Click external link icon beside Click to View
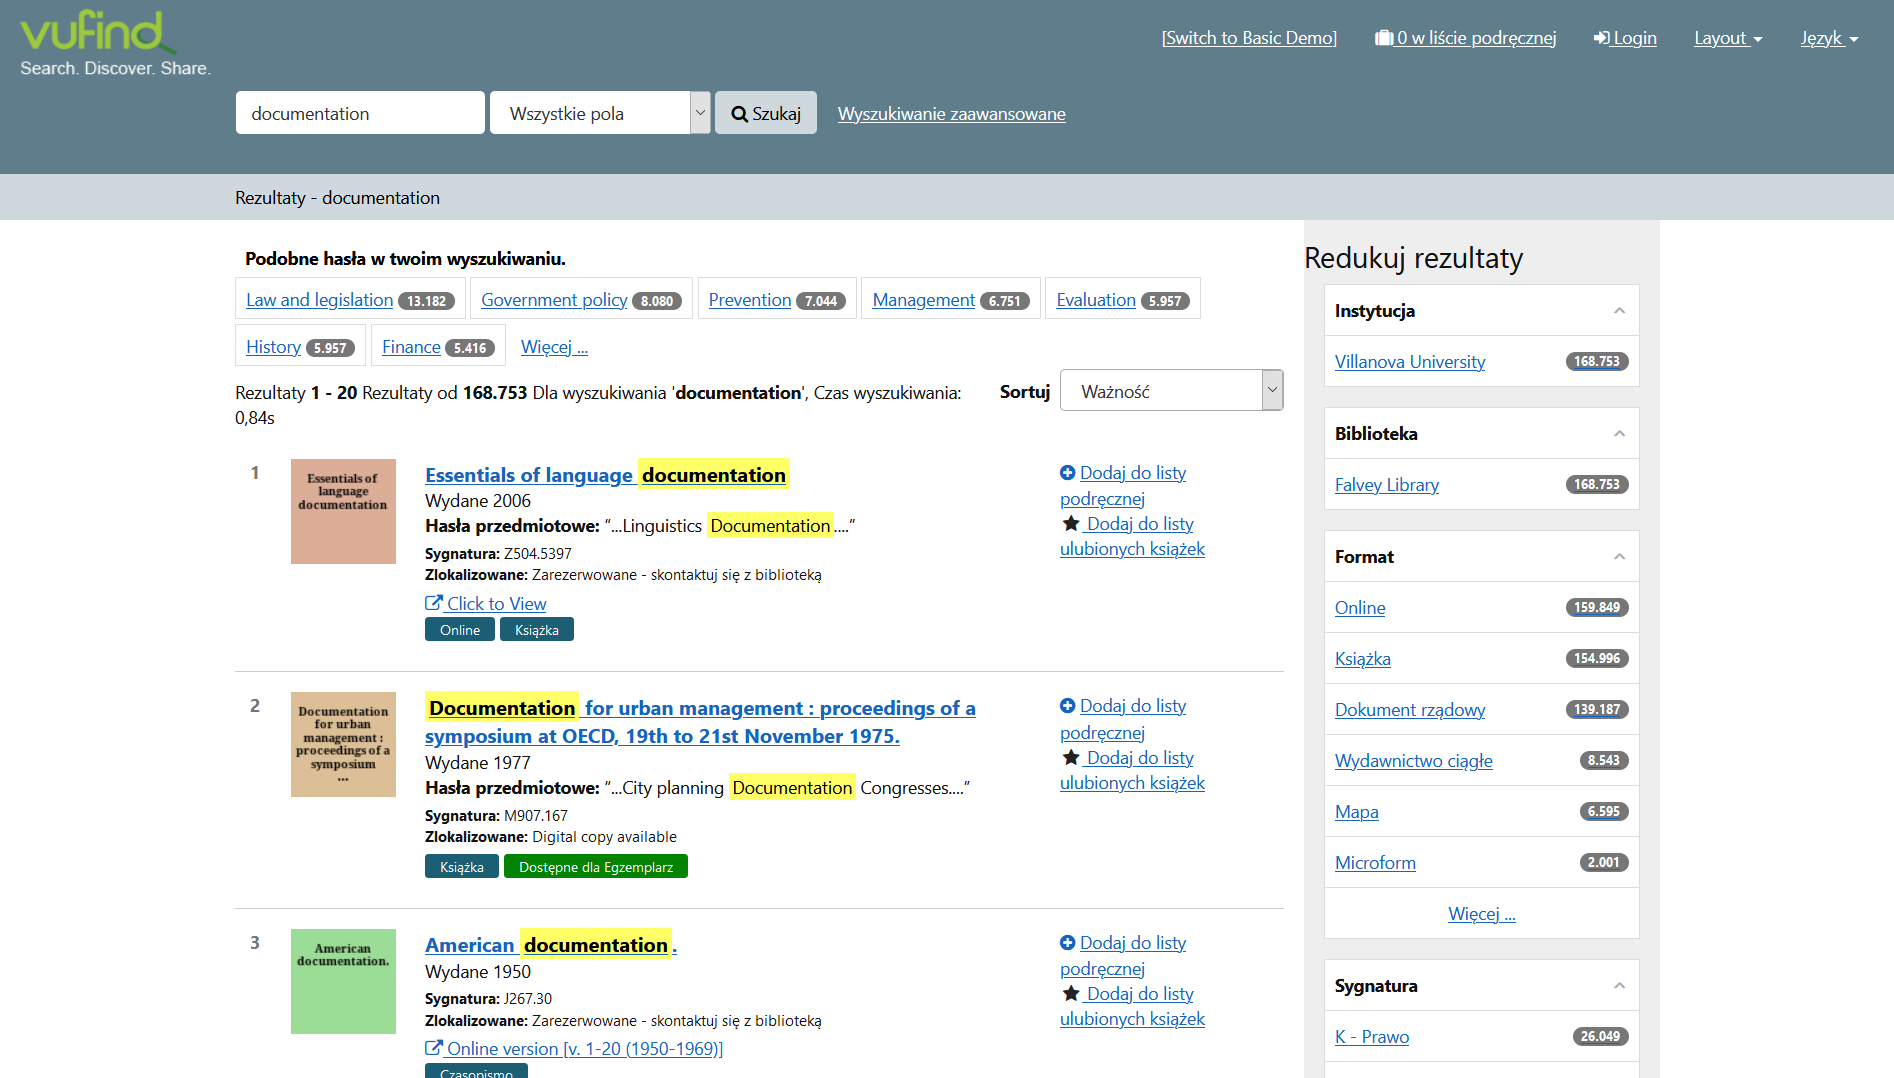The width and height of the screenshot is (1894, 1078). pyautogui.click(x=433, y=603)
